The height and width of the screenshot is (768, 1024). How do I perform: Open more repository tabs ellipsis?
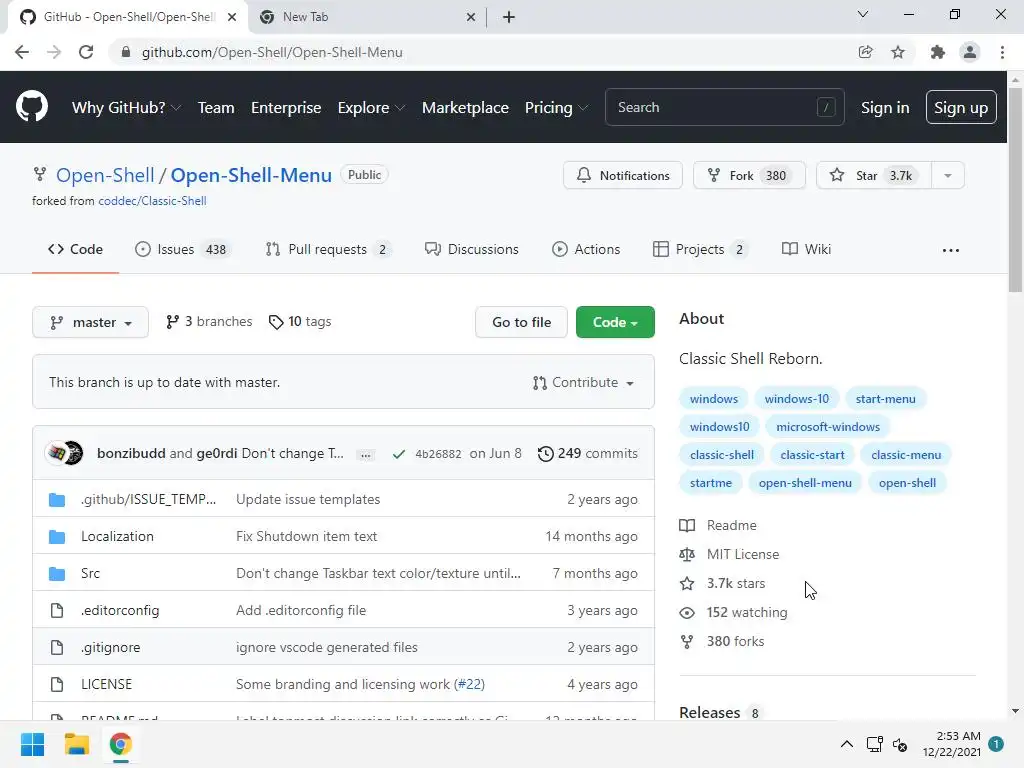951,250
